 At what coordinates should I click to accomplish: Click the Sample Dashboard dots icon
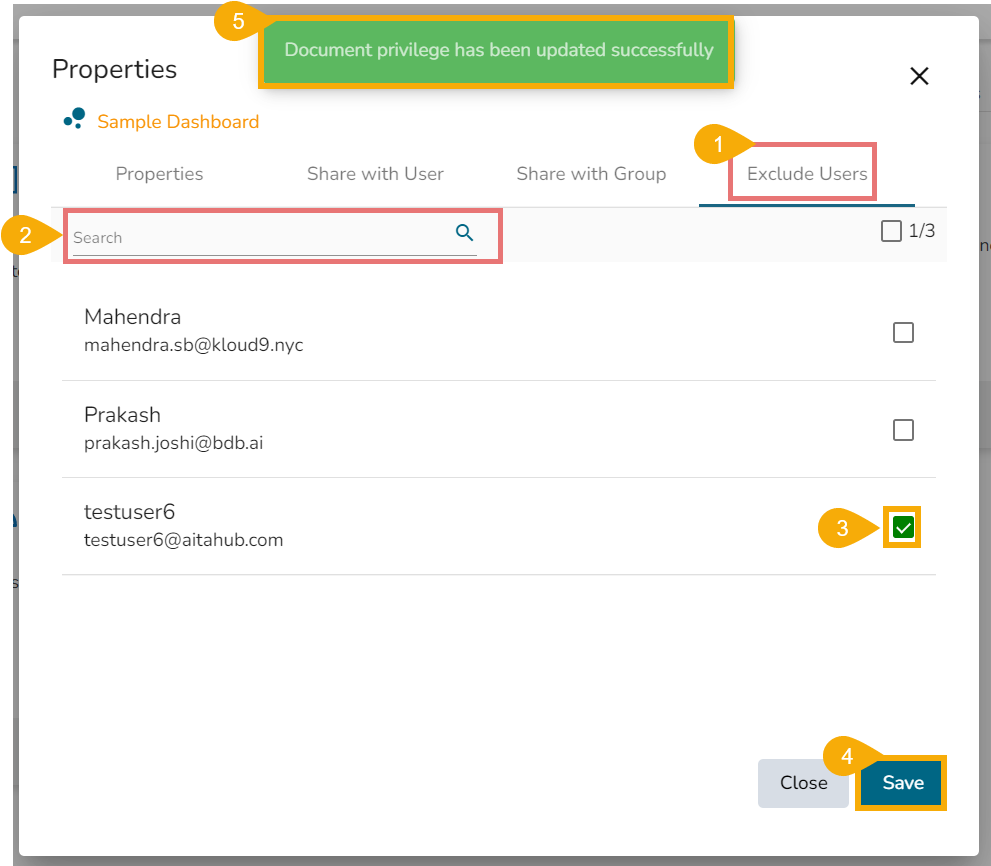coord(75,119)
